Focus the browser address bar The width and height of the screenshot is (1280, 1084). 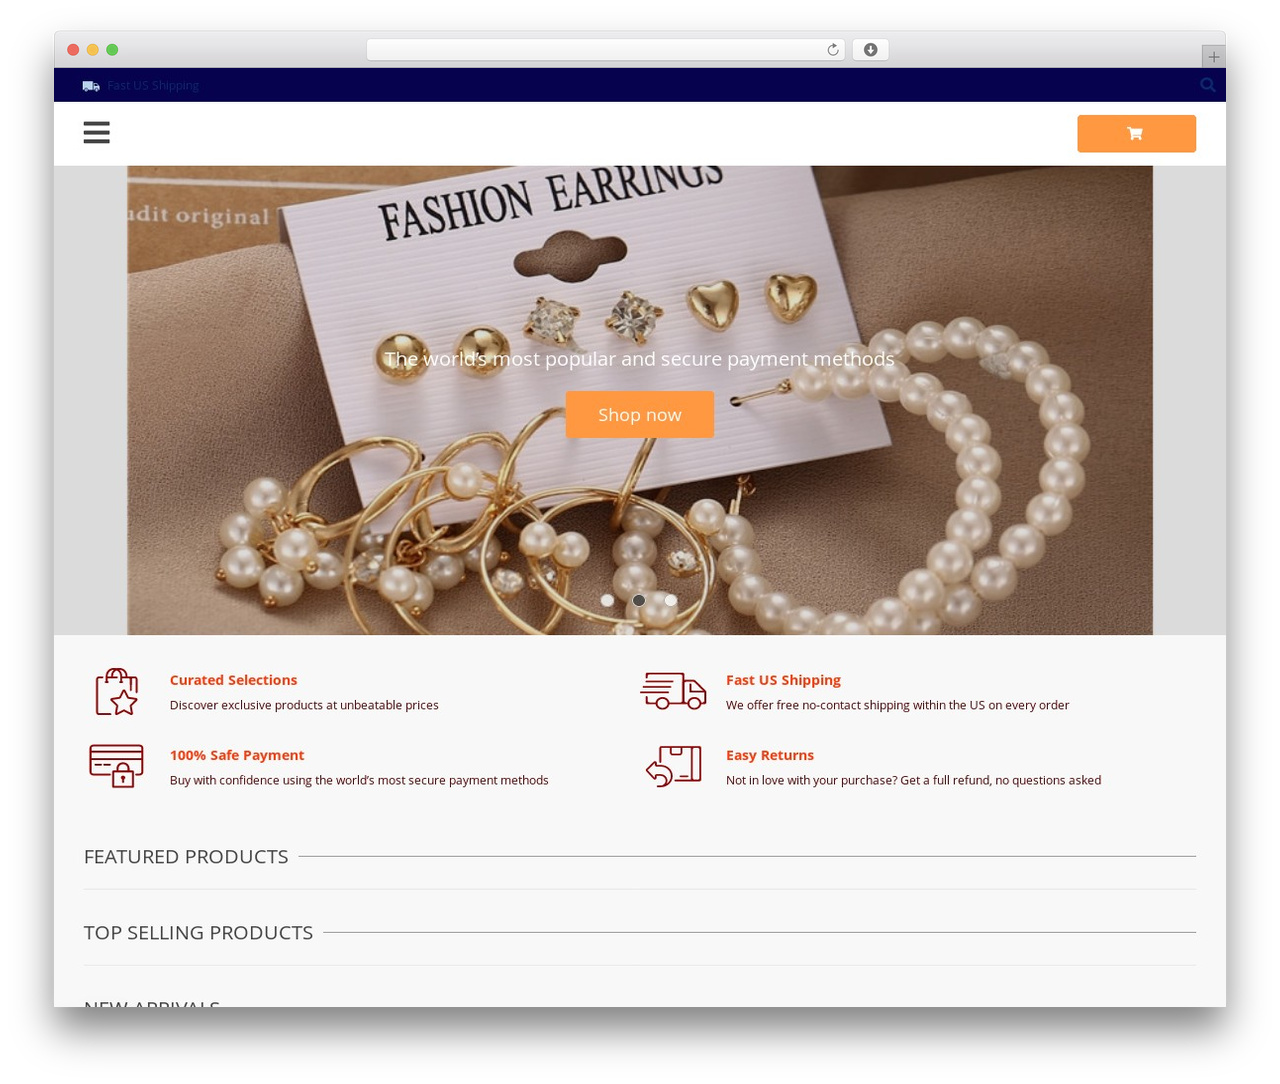[605, 50]
